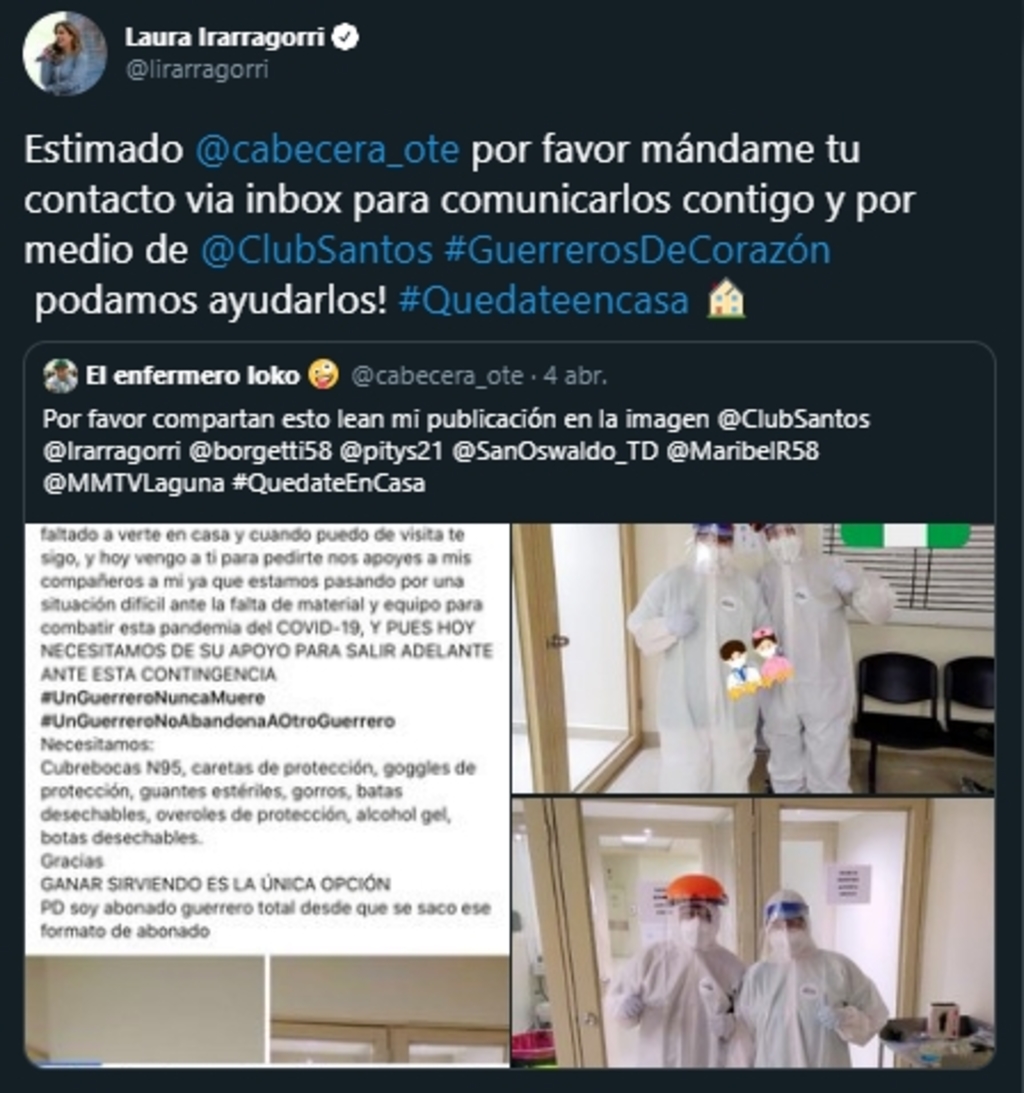Screen dimensions: 1024x1093
Task: Open the @SanOswaldo_TD mention
Action: (x=555, y=451)
